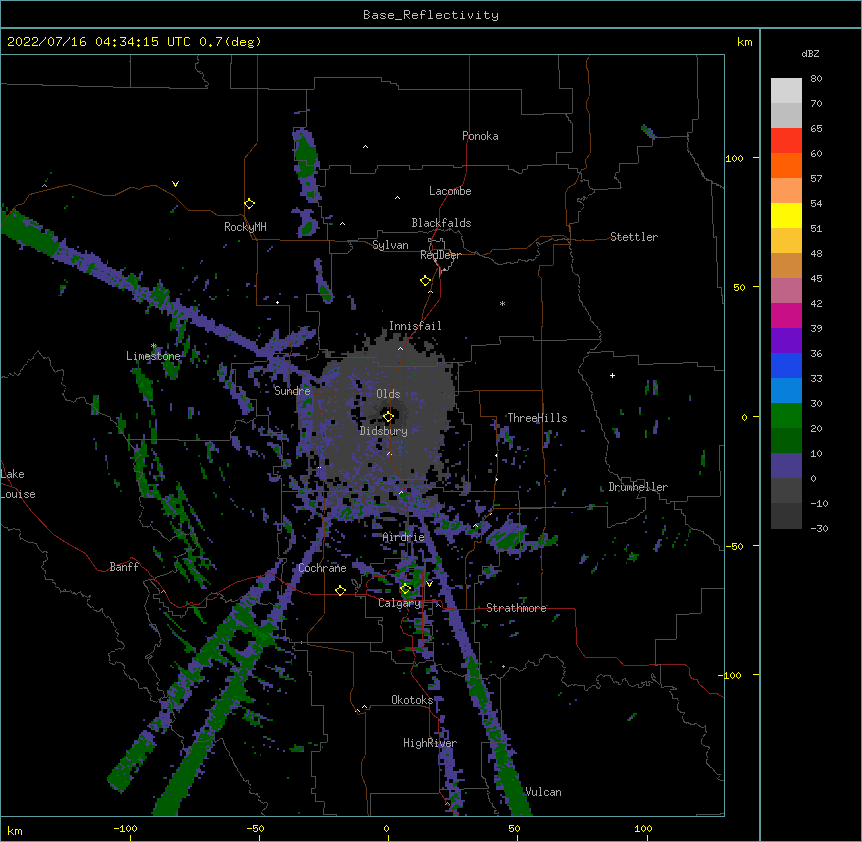
Task: Click the Innisfail label
Action: point(415,326)
